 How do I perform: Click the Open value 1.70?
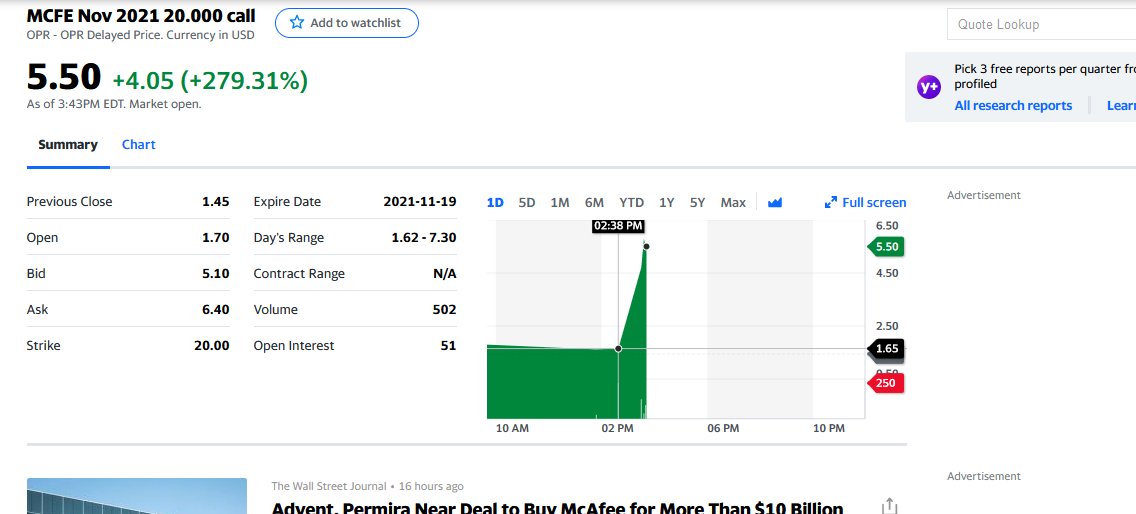click(216, 237)
